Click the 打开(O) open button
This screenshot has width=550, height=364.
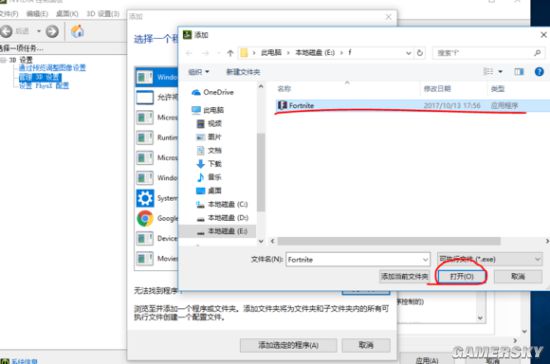click(x=462, y=276)
